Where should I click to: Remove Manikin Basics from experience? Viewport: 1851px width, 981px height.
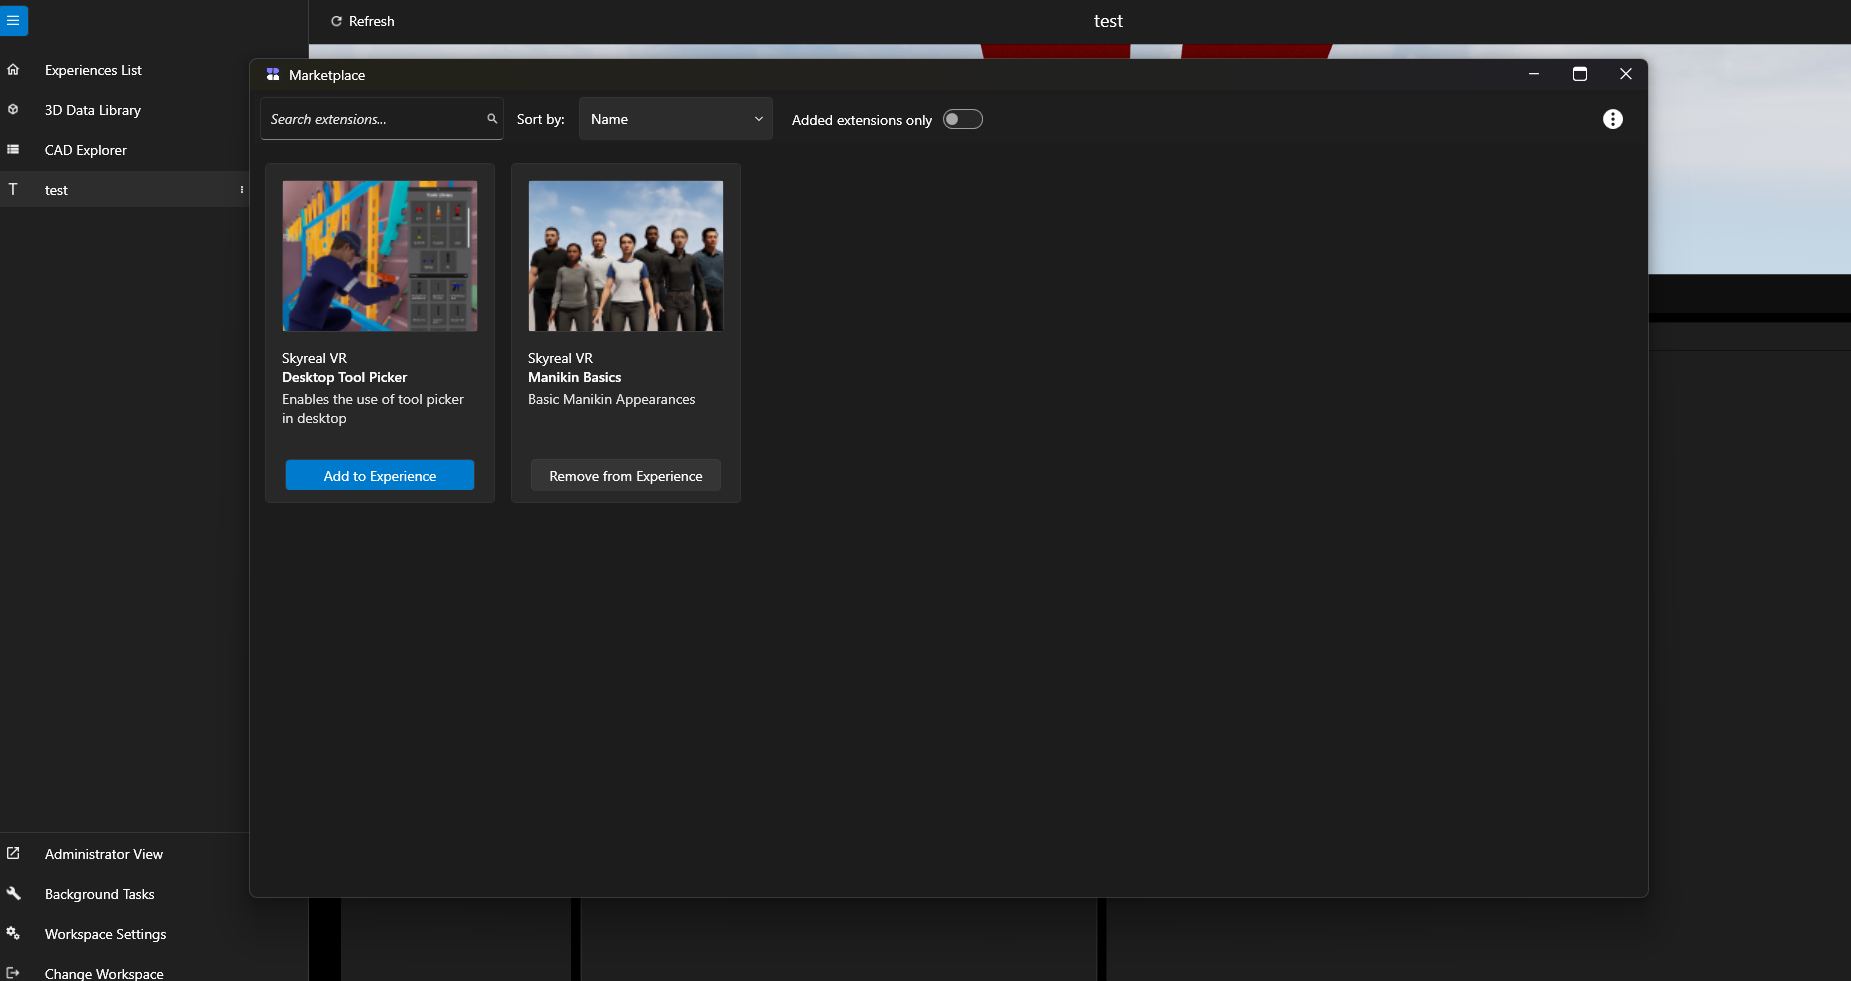tap(625, 476)
